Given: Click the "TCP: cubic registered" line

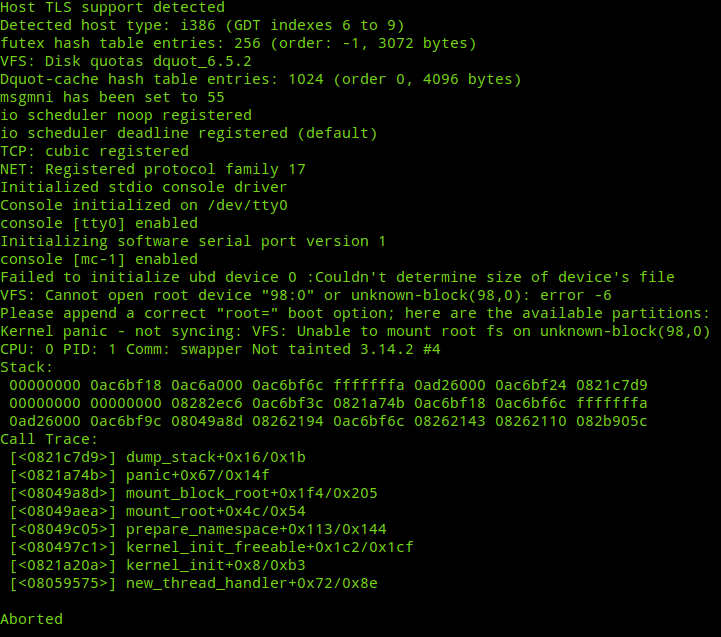Looking at the screenshot, I should tap(94, 151).
